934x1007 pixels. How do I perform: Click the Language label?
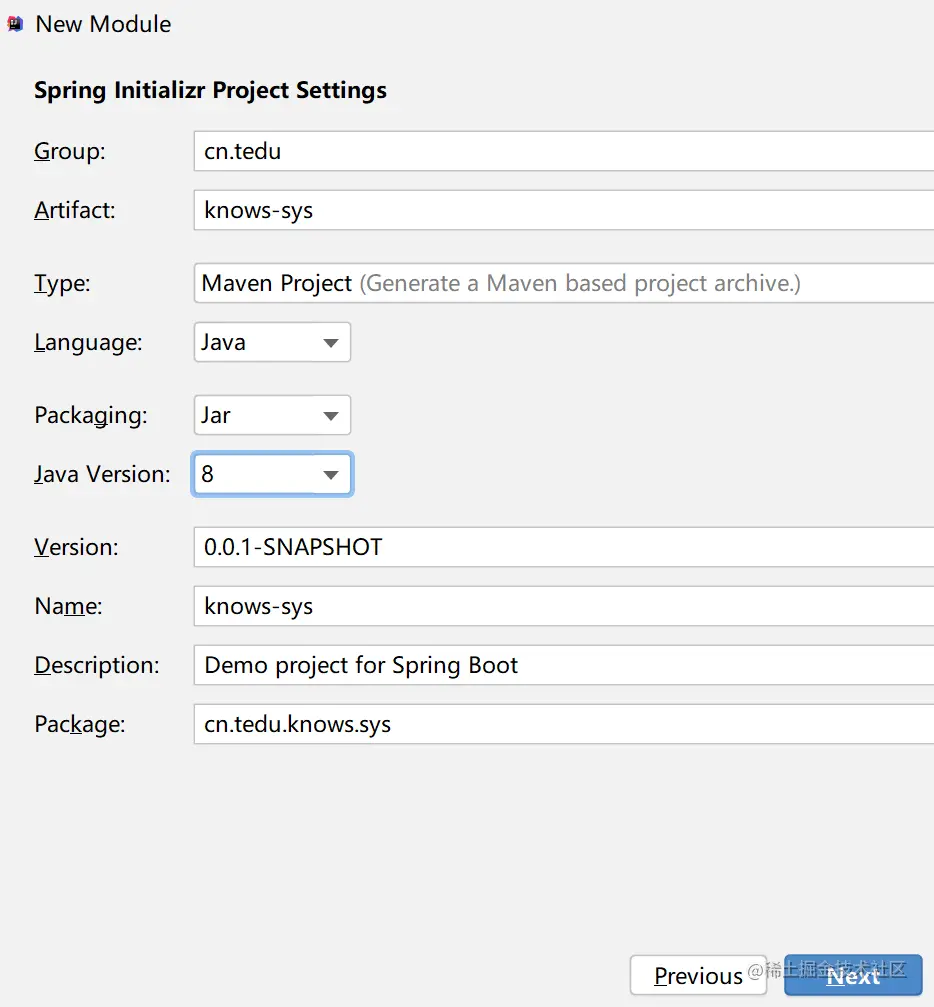tap(88, 343)
